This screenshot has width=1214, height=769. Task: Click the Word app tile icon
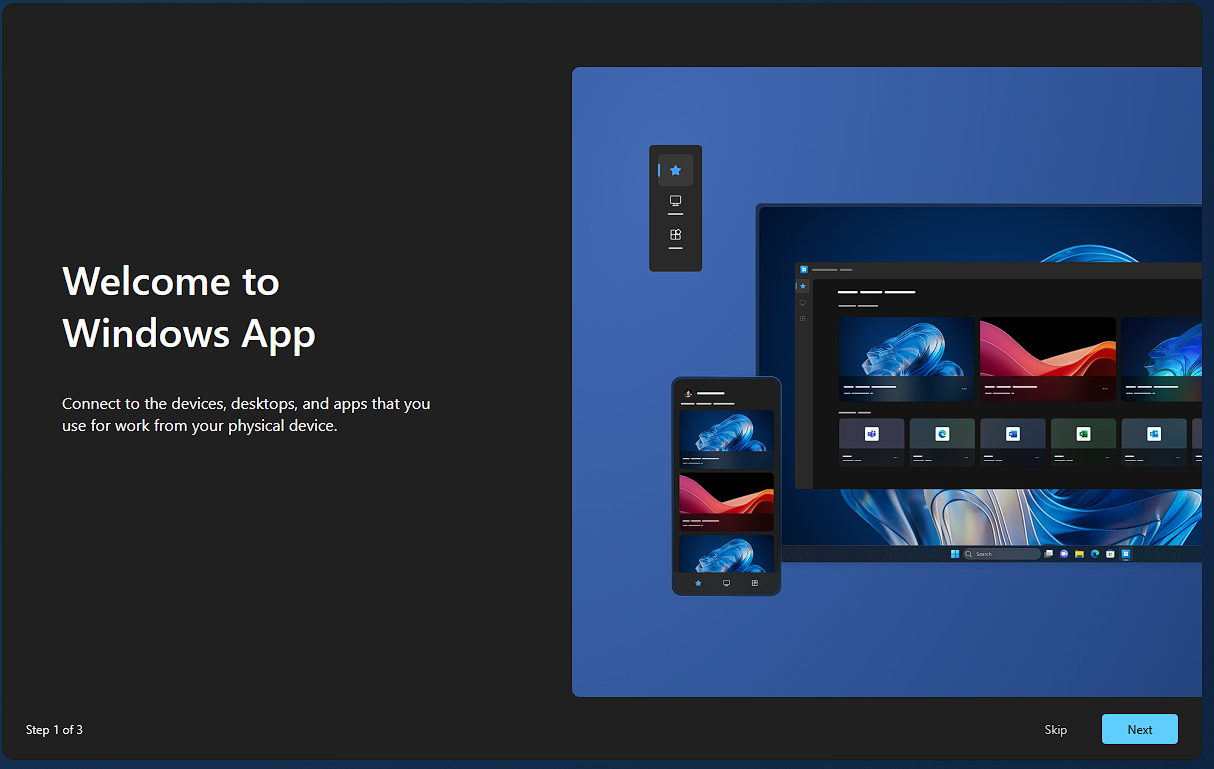tap(1012, 434)
